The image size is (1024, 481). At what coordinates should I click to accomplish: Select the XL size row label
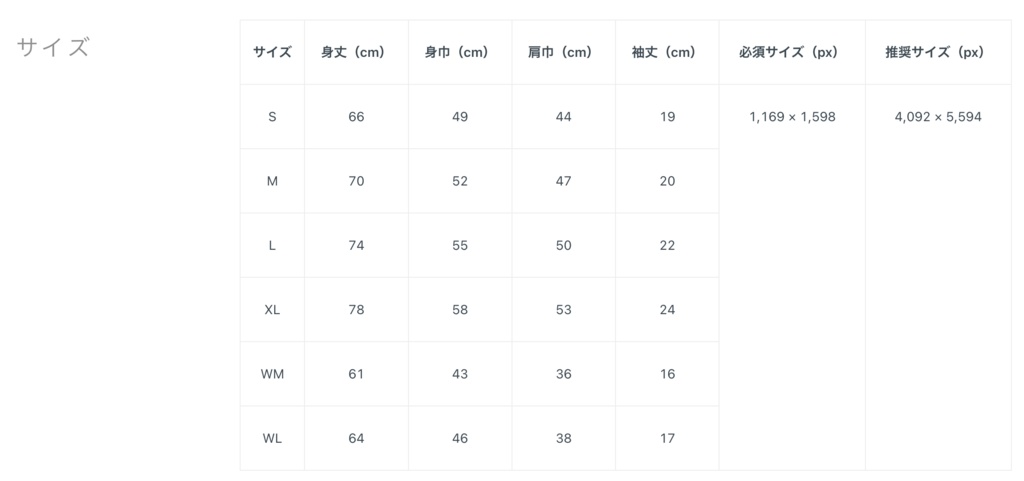(x=272, y=310)
